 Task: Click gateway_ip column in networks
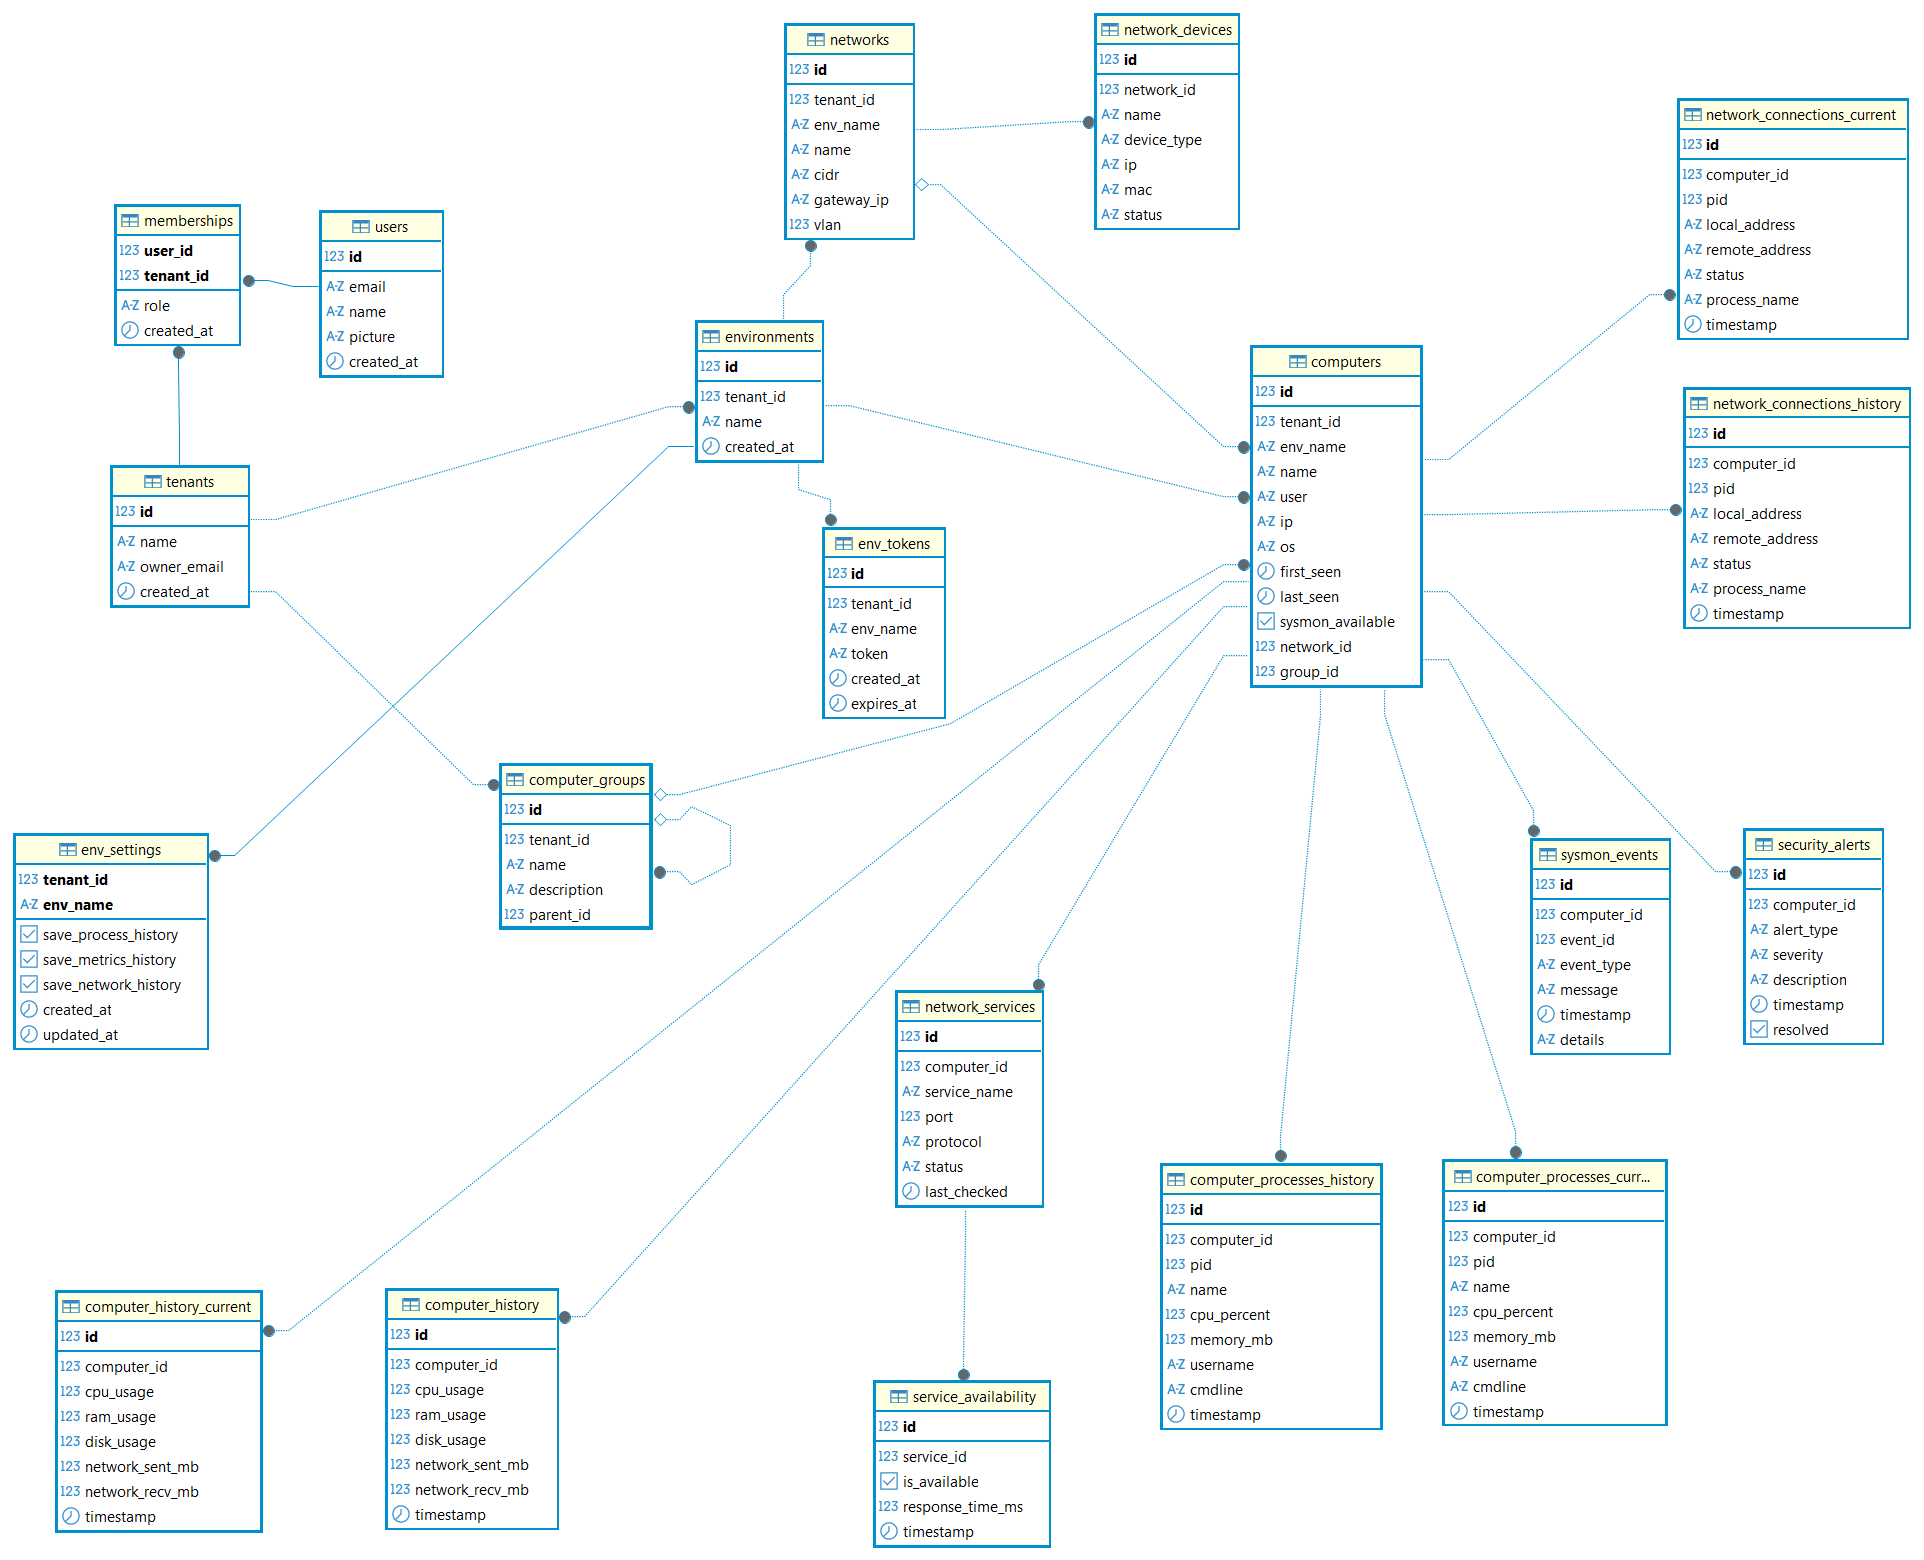pos(851,200)
